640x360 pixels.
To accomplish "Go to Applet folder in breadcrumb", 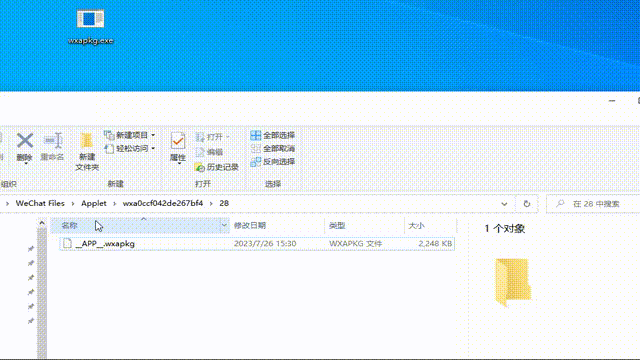I will point(93,203).
